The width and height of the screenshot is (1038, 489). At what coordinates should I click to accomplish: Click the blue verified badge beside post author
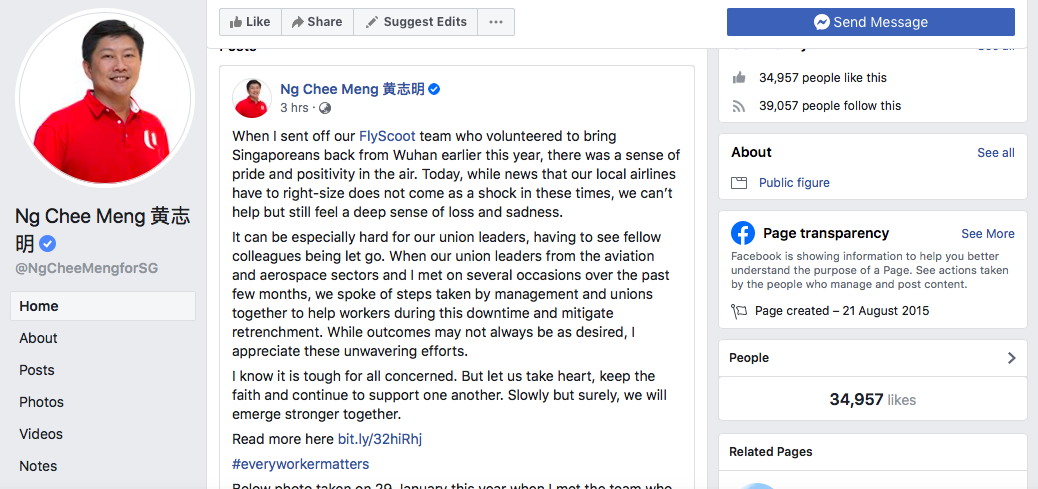pos(434,89)
